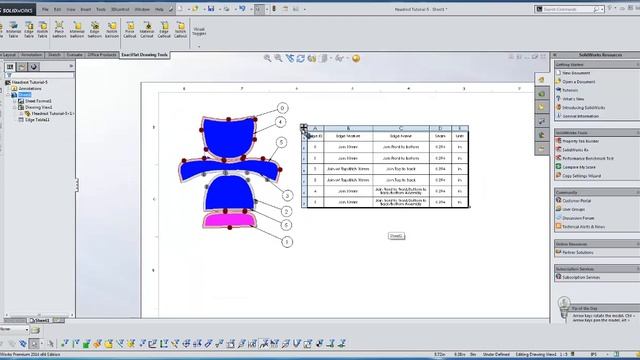Collapse the Getting Started section
The width and height of the screenshot is (640, 360).
tap(638, 64)
